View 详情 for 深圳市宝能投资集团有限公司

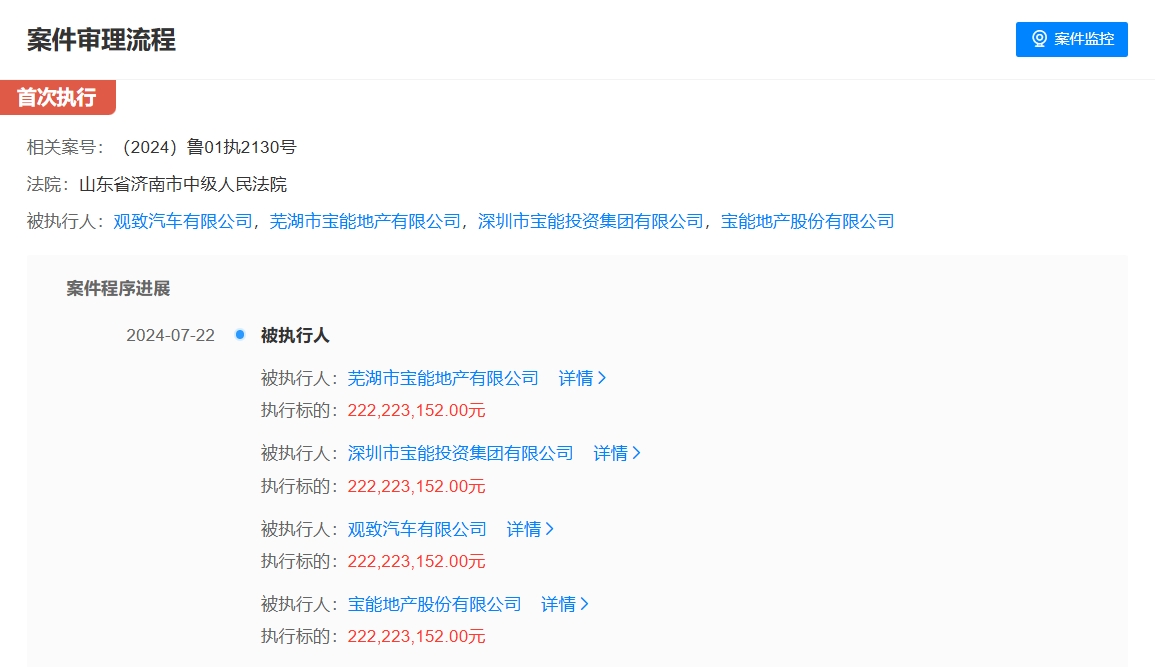point(617,454)
